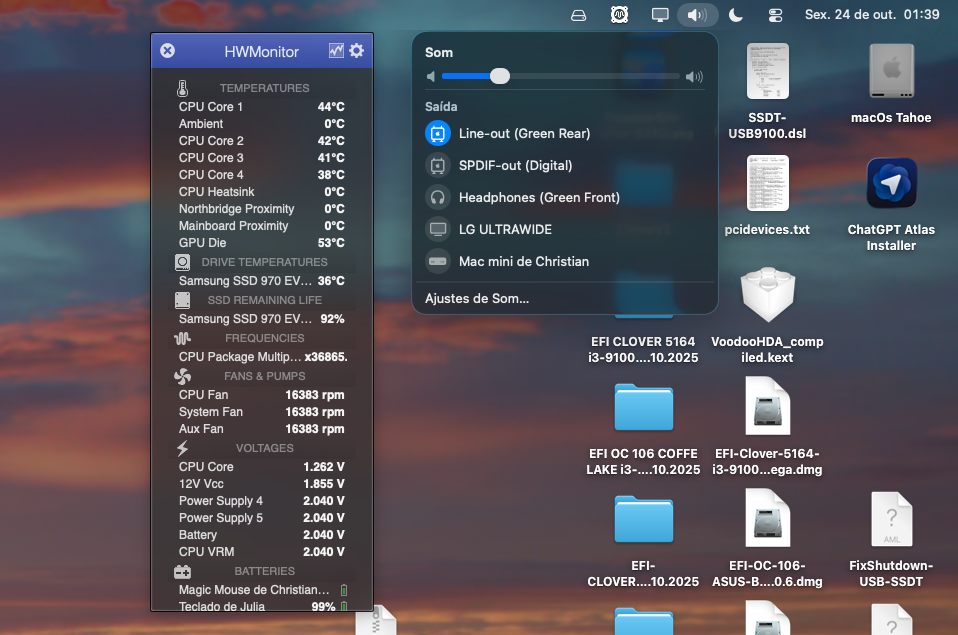Click Magic Mouse battery level icon
The height and width of the screenshot is (635, 958).
coord(344,590)
